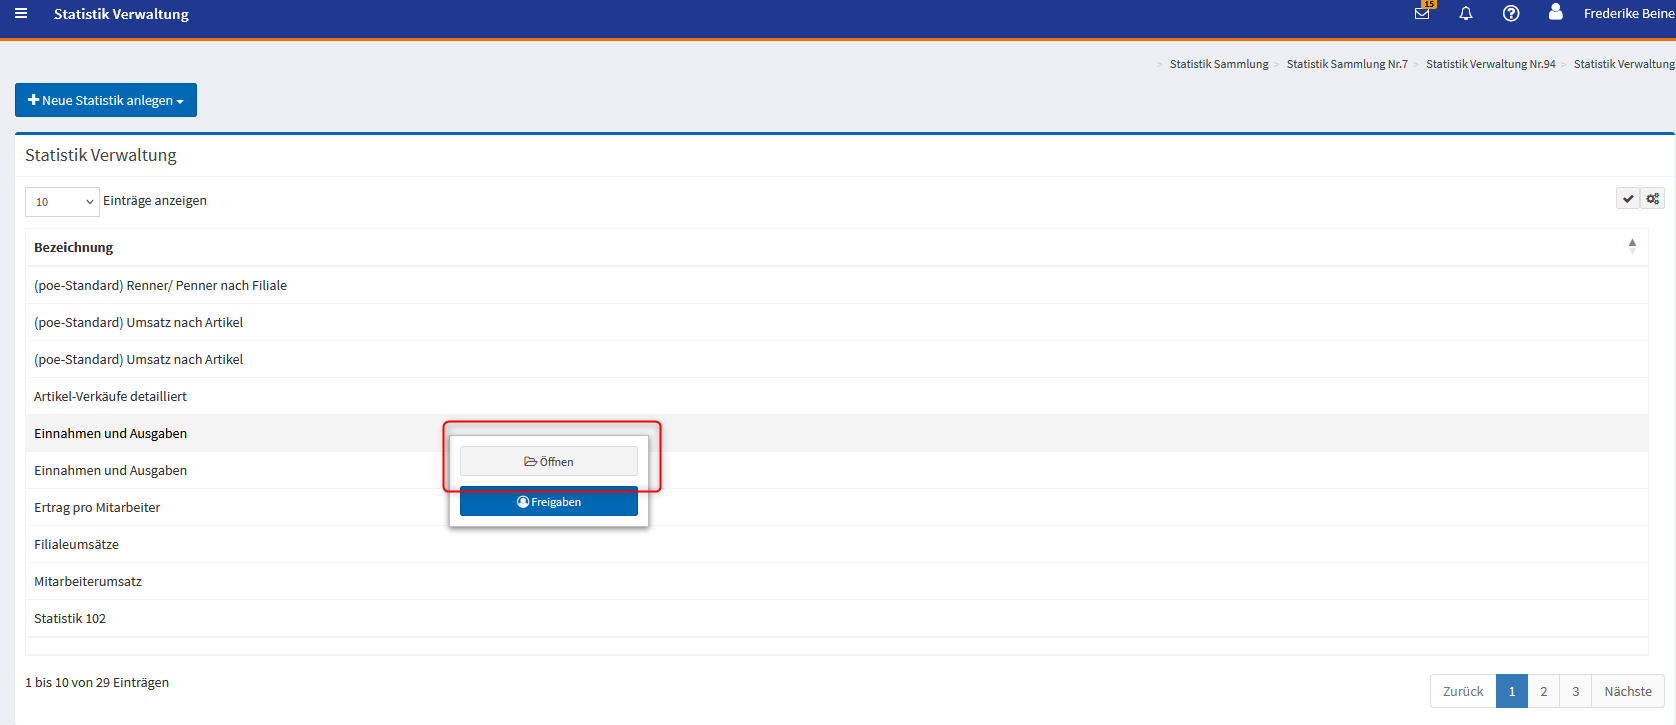
Task: Open the entries-per-page dropdown showing 10
Action: (62, 202)
